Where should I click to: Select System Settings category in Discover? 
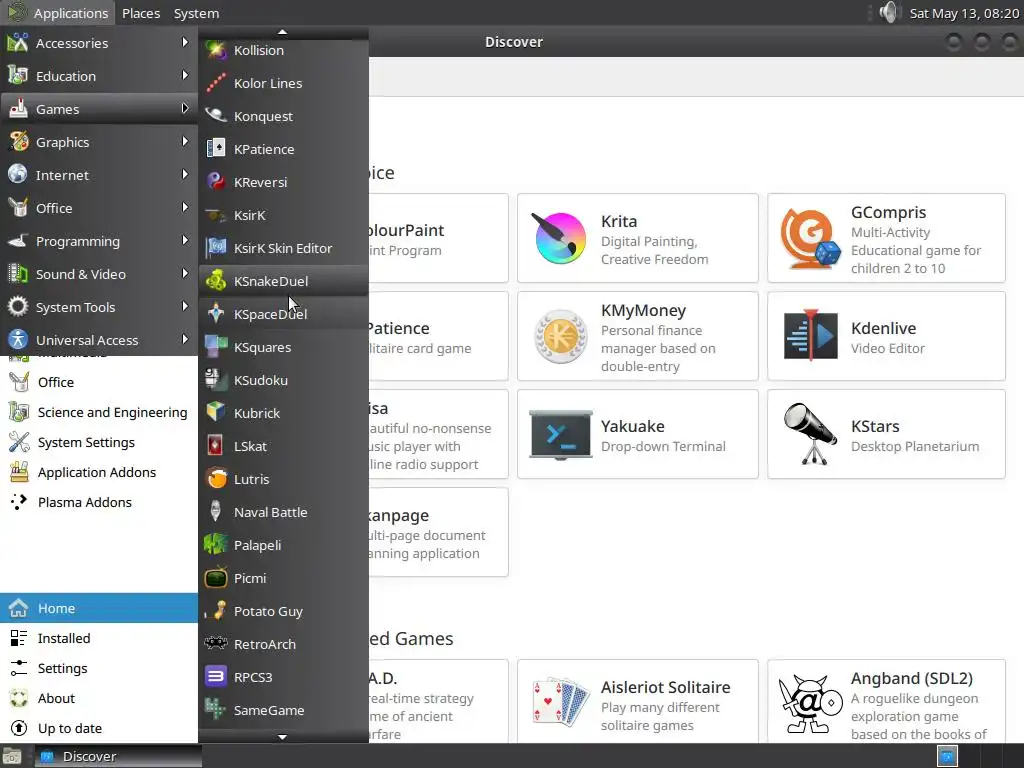[x=99, y=442]
